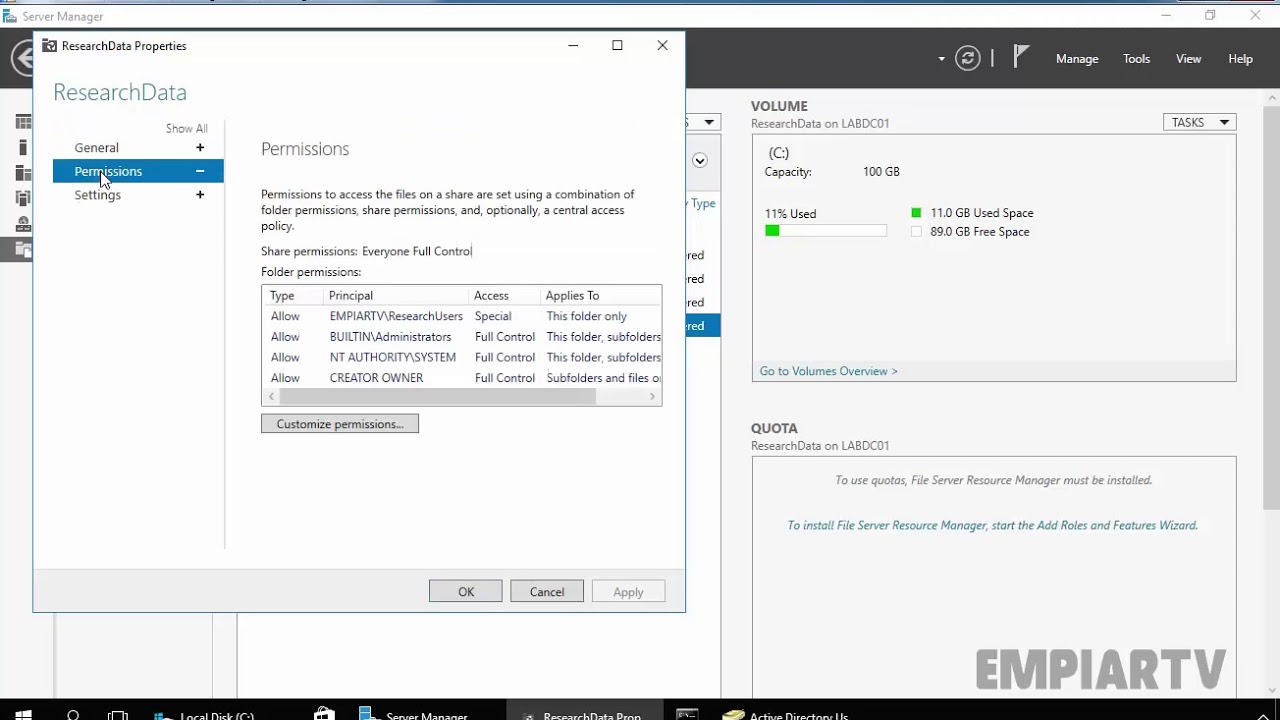Open the partially hidden TASKS dropdown of shares panel
Viewport: 1280px width, 720px height.
(x=704, y=122)
